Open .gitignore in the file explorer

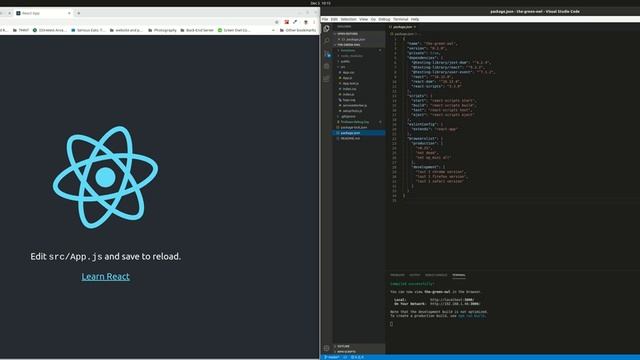[359, 117]
